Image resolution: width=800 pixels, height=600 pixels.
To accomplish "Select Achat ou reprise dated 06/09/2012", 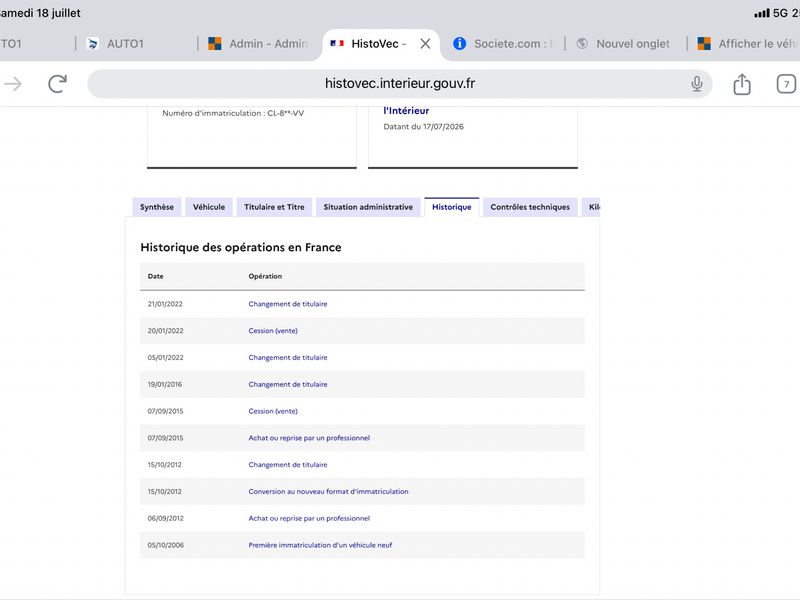I will [309, 518].
